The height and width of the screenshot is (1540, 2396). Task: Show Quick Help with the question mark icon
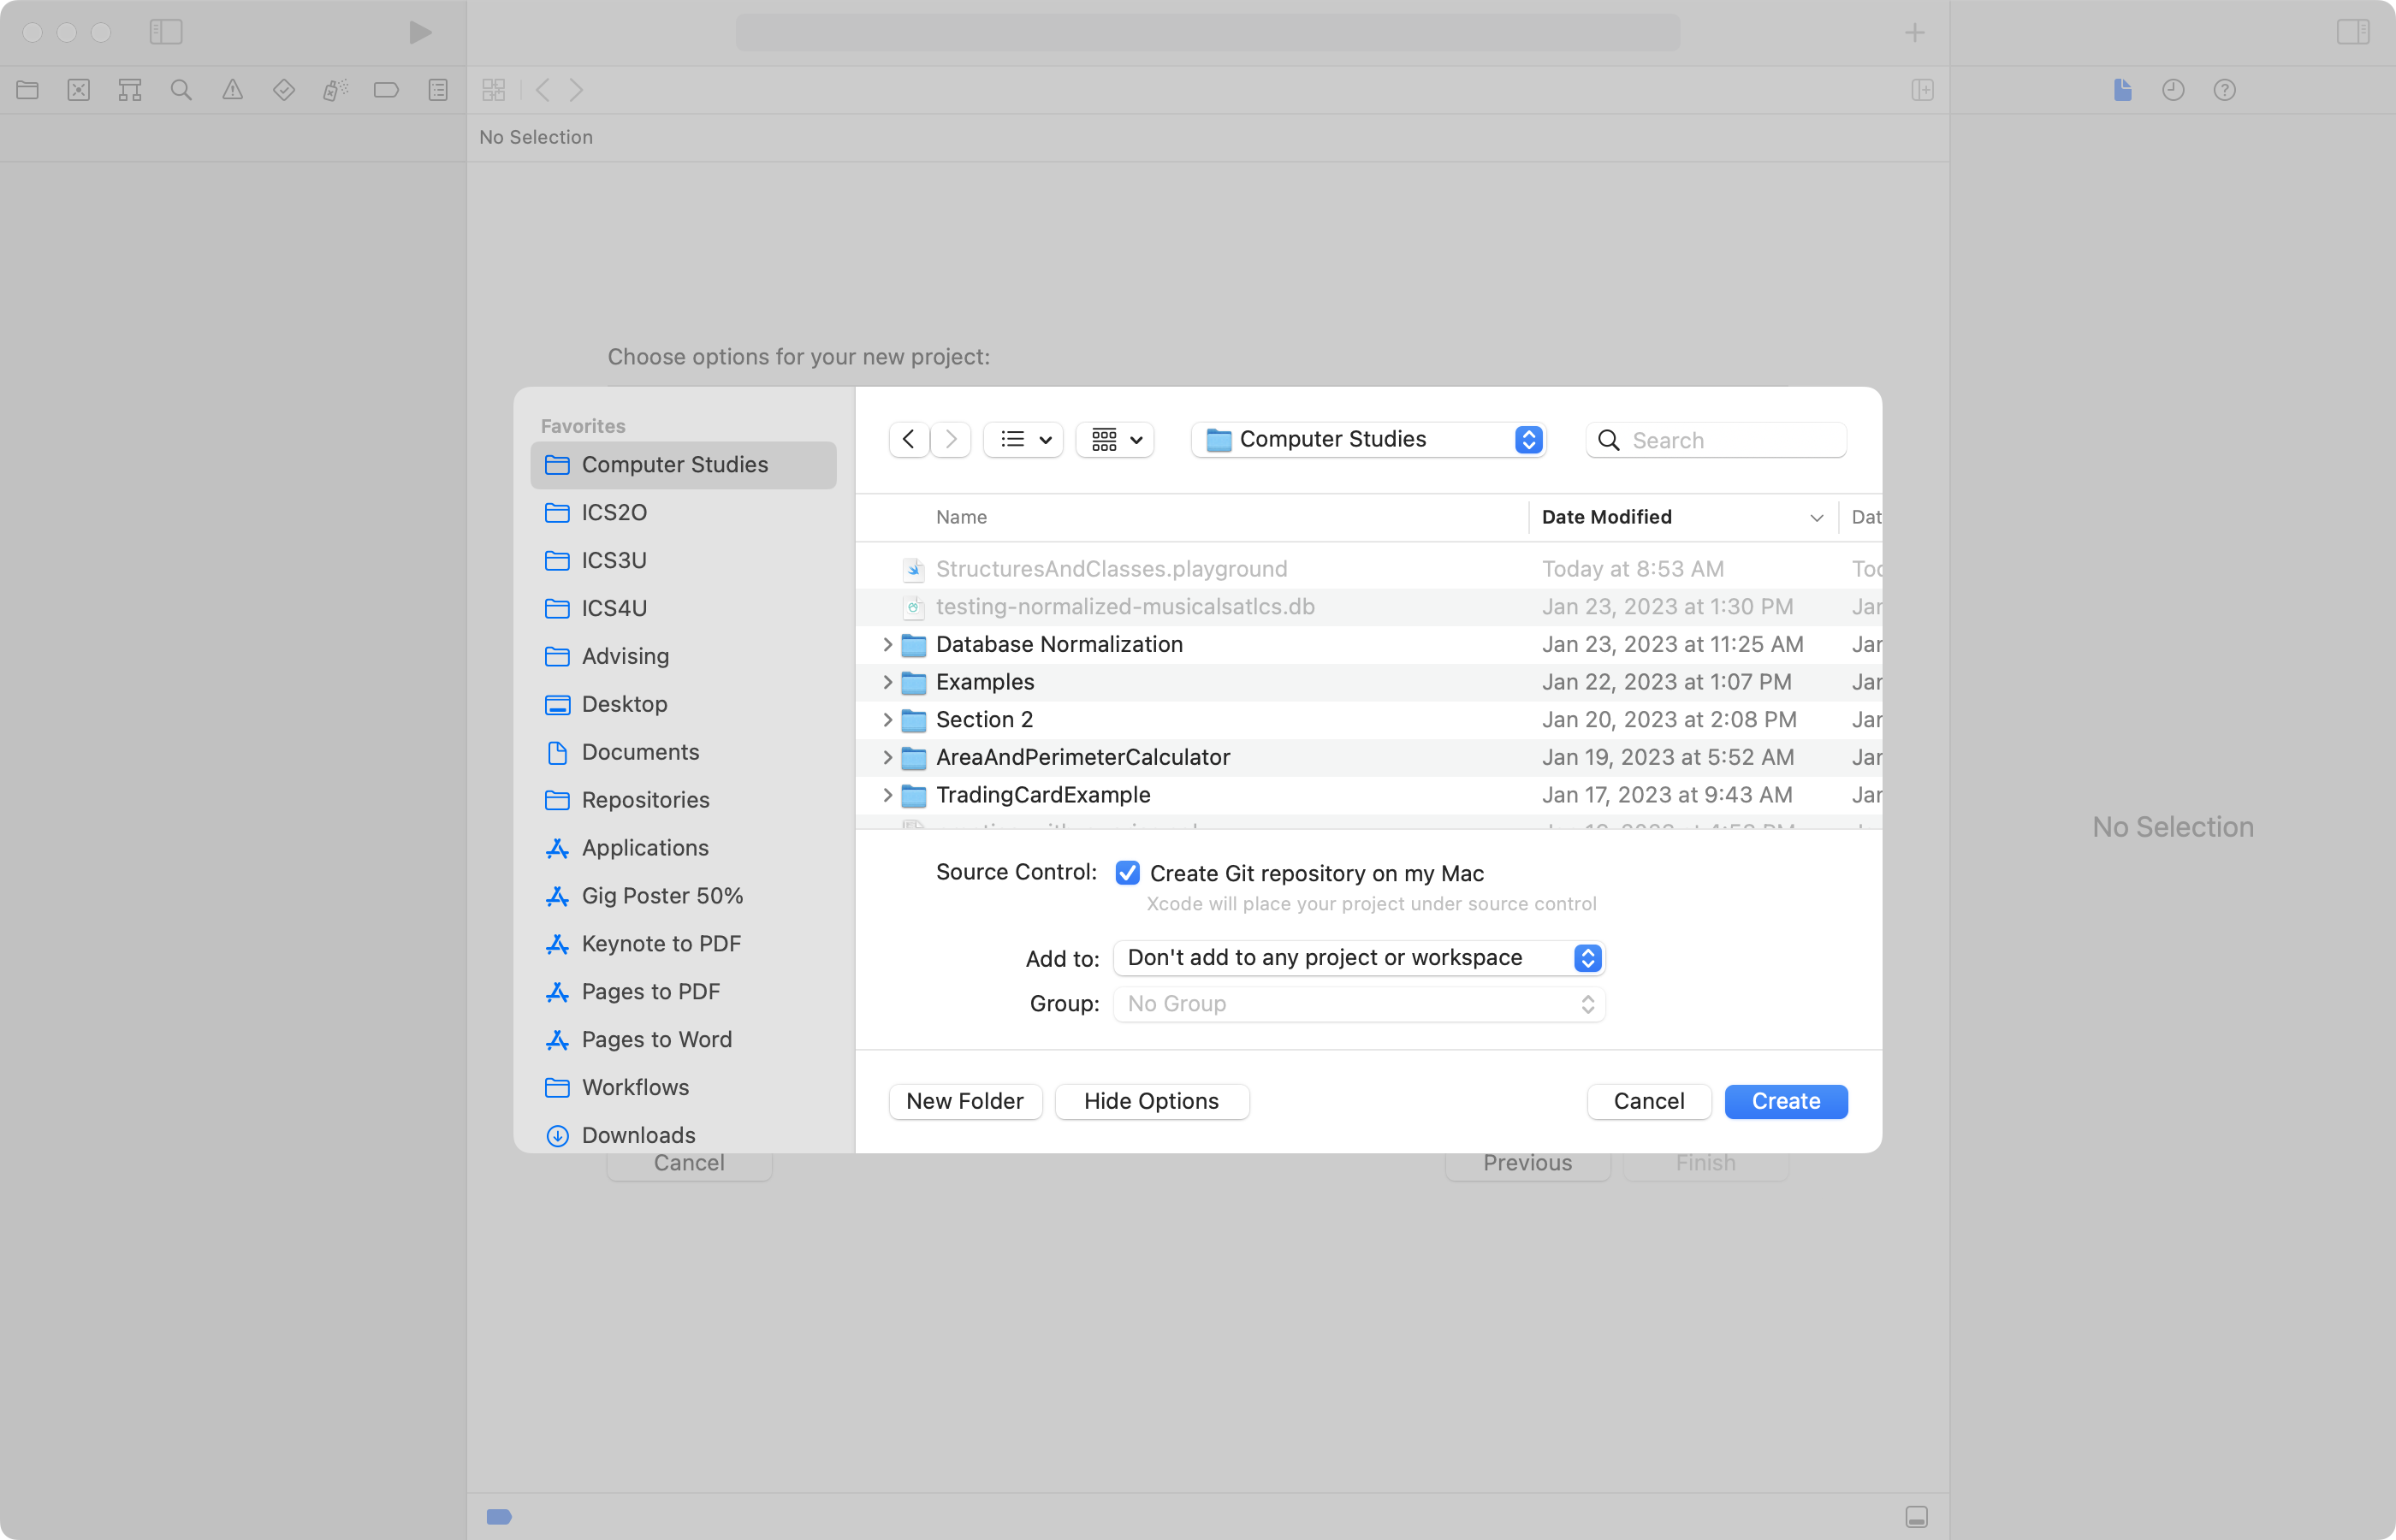tap(2224, 90)
